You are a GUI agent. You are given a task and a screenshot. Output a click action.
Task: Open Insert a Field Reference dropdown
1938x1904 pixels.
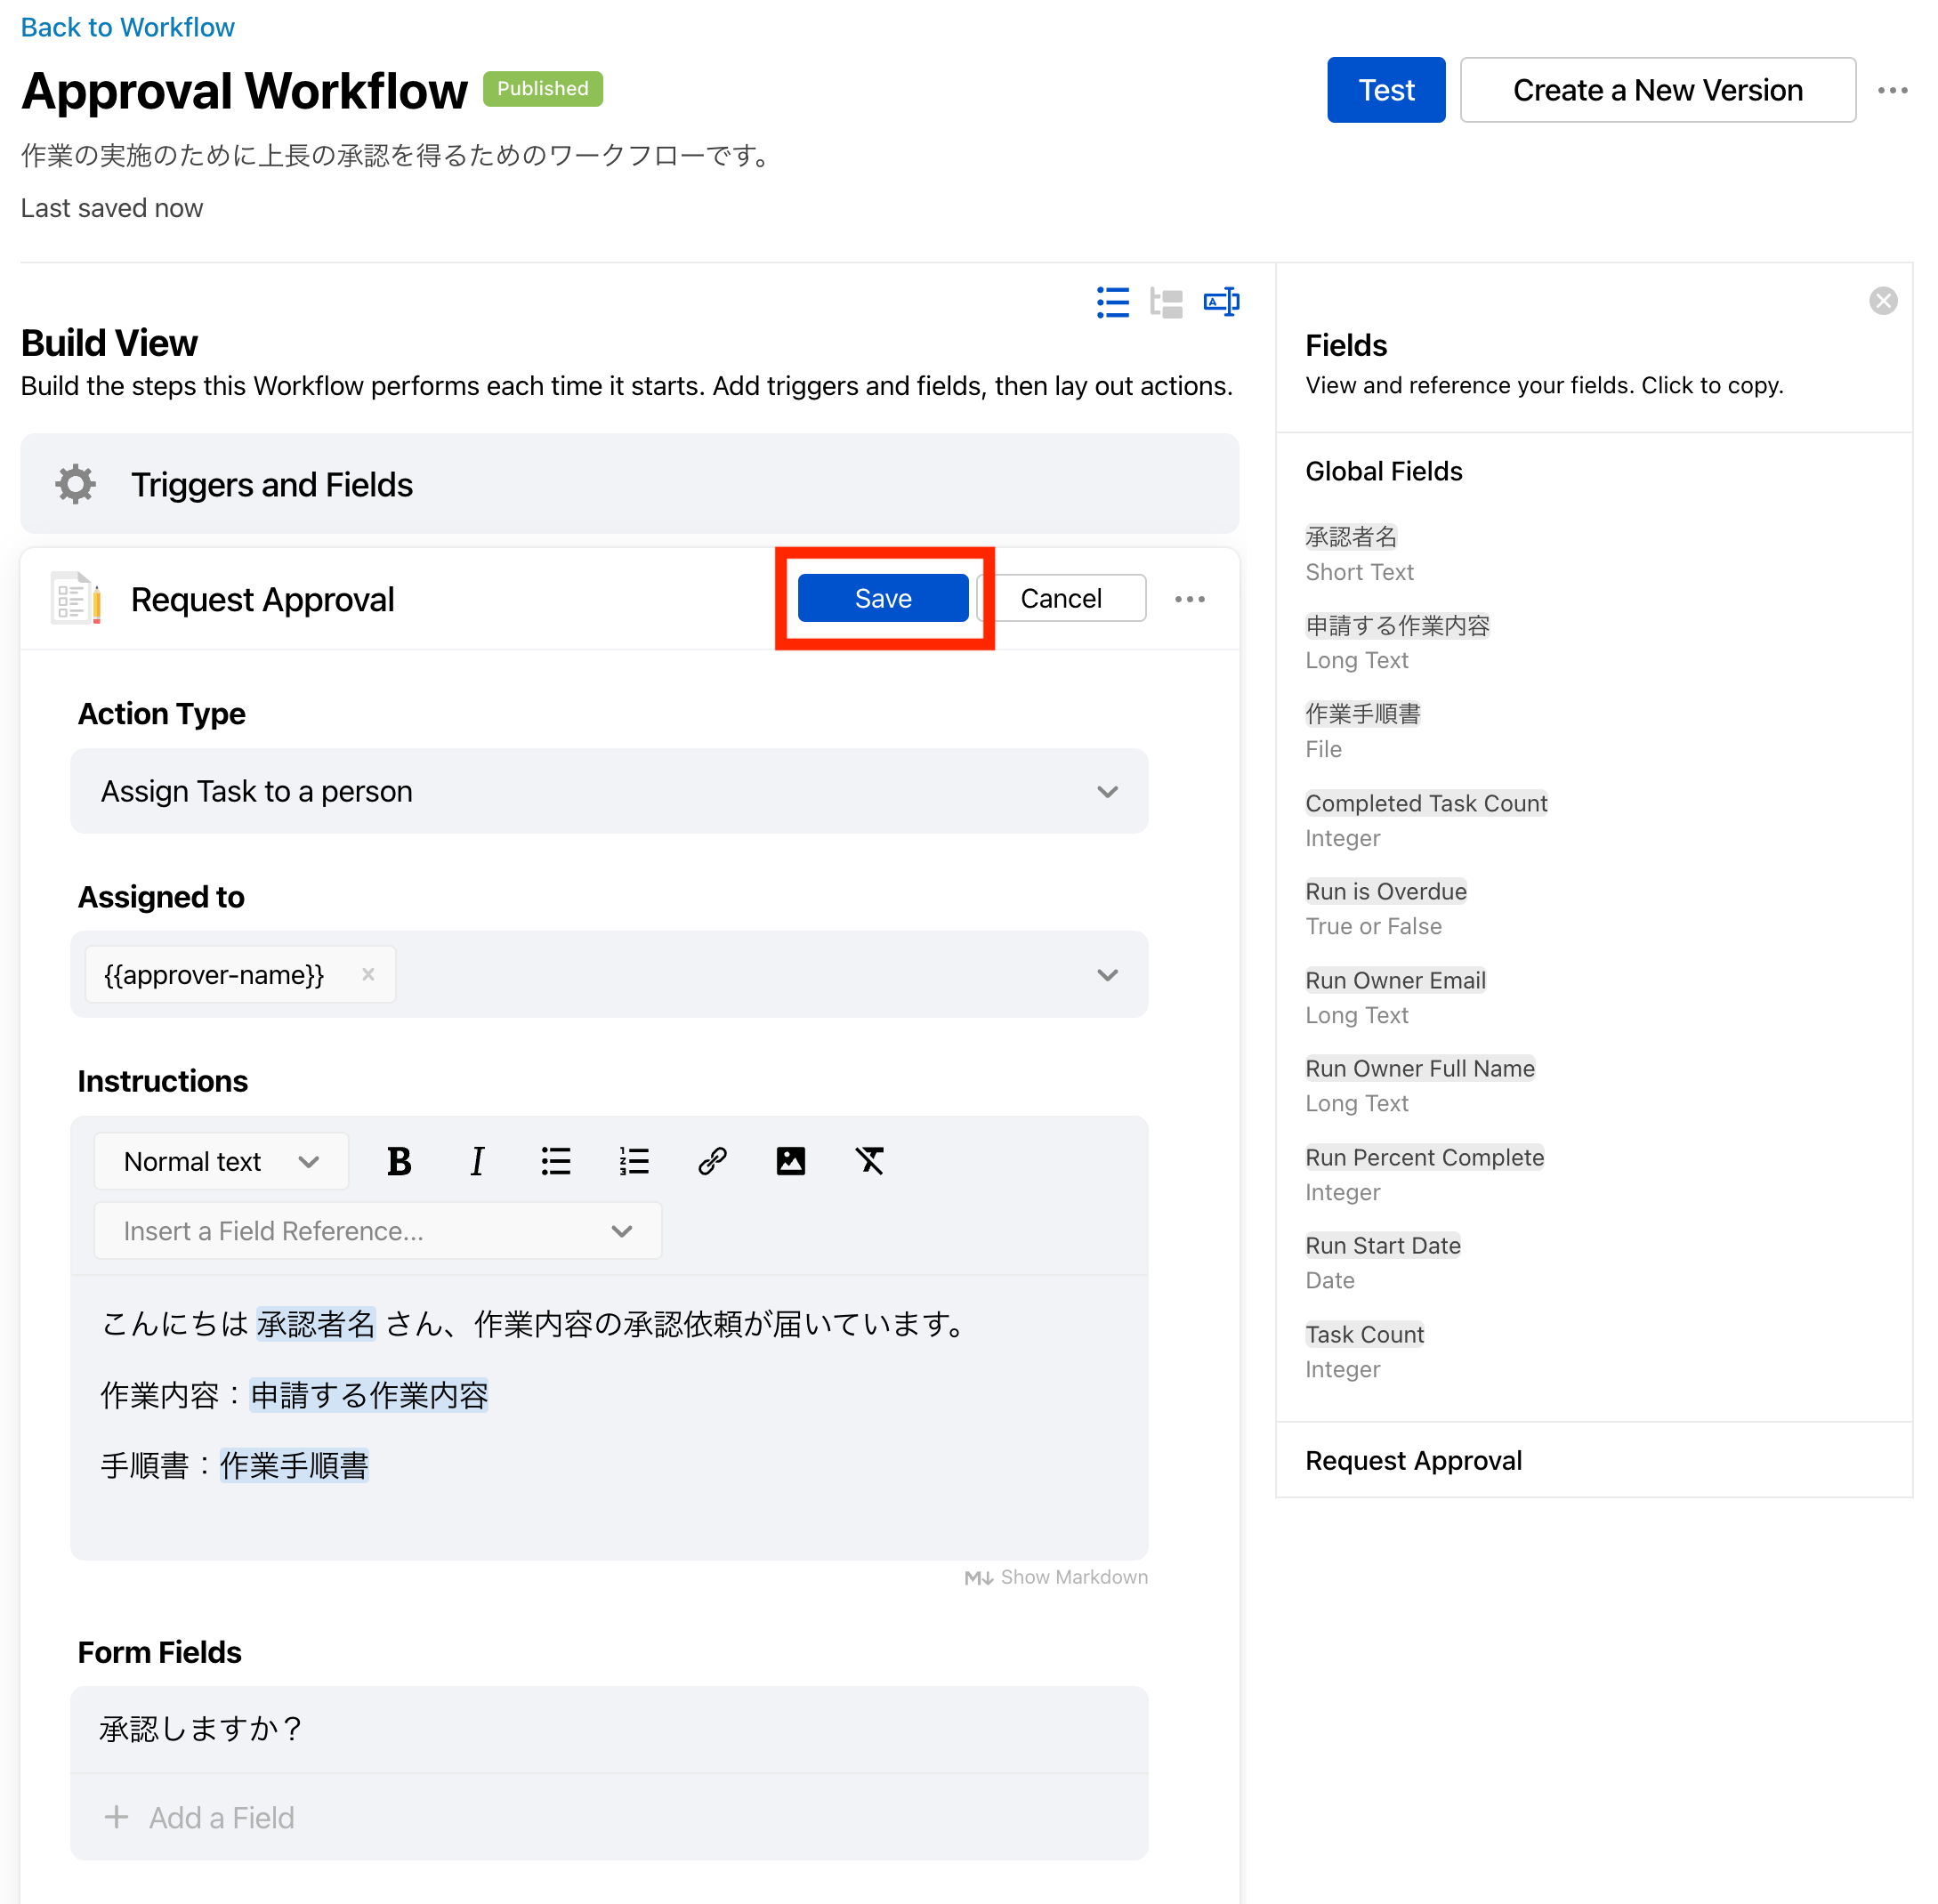[378, 1231]
